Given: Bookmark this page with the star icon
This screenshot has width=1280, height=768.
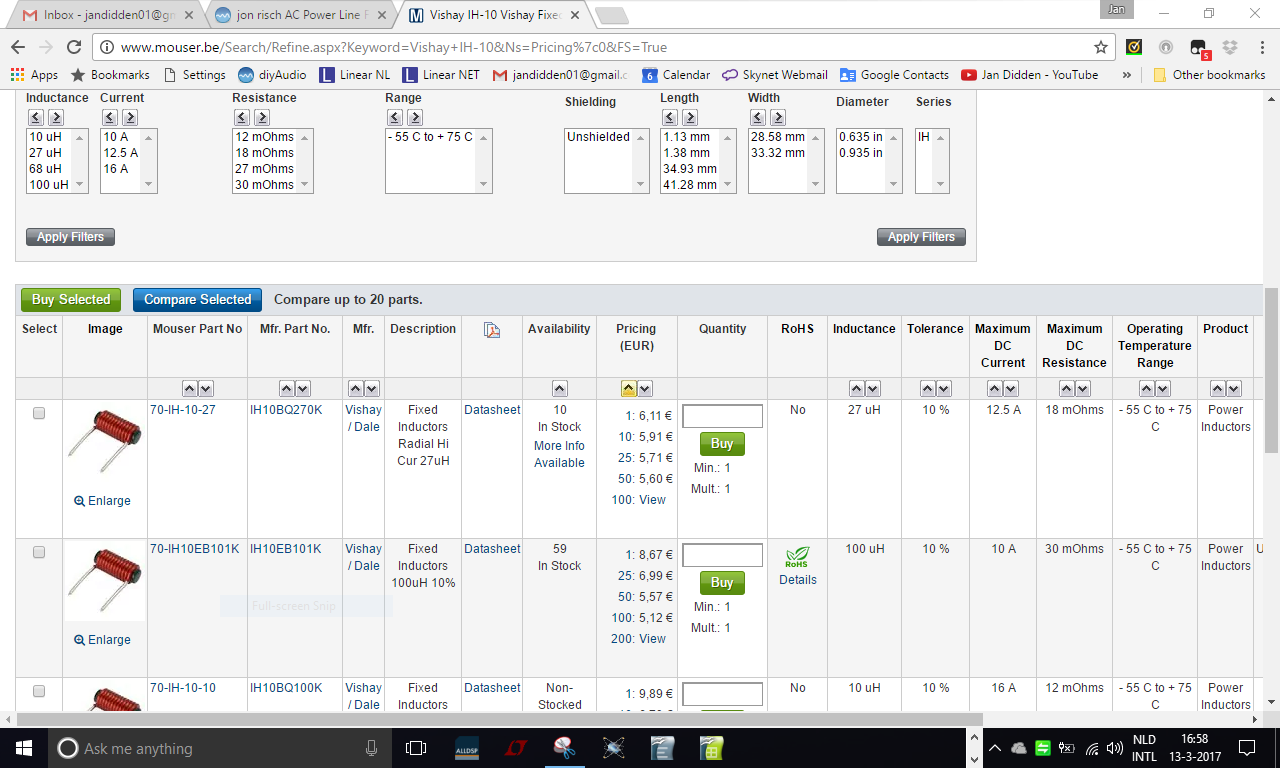Looking at the screenshot, I should point(1101,47).
